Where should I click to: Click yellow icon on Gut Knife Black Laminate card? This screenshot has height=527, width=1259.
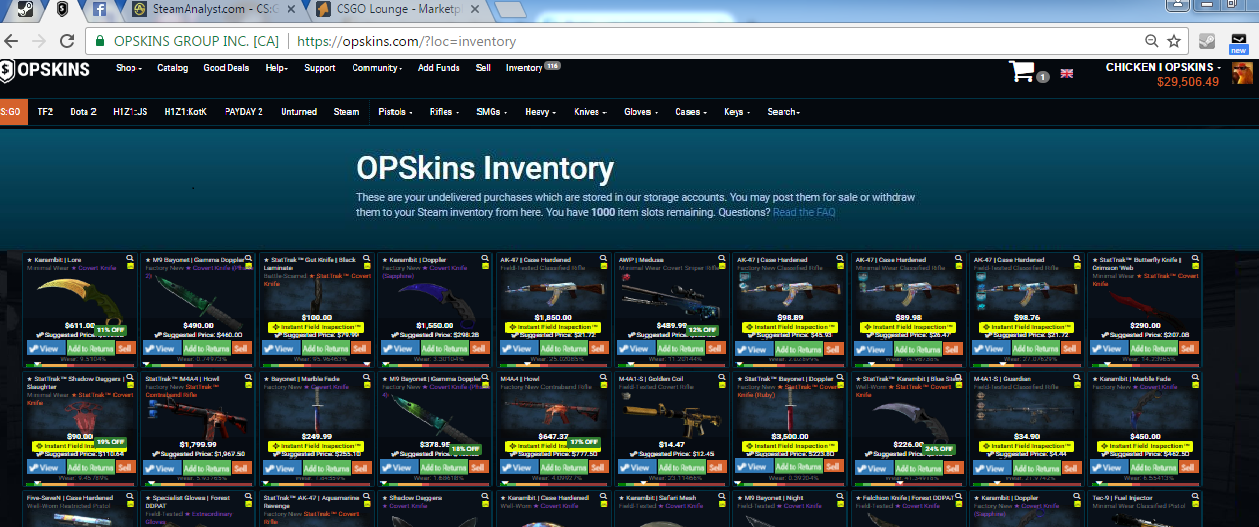(x=369, y=268)
